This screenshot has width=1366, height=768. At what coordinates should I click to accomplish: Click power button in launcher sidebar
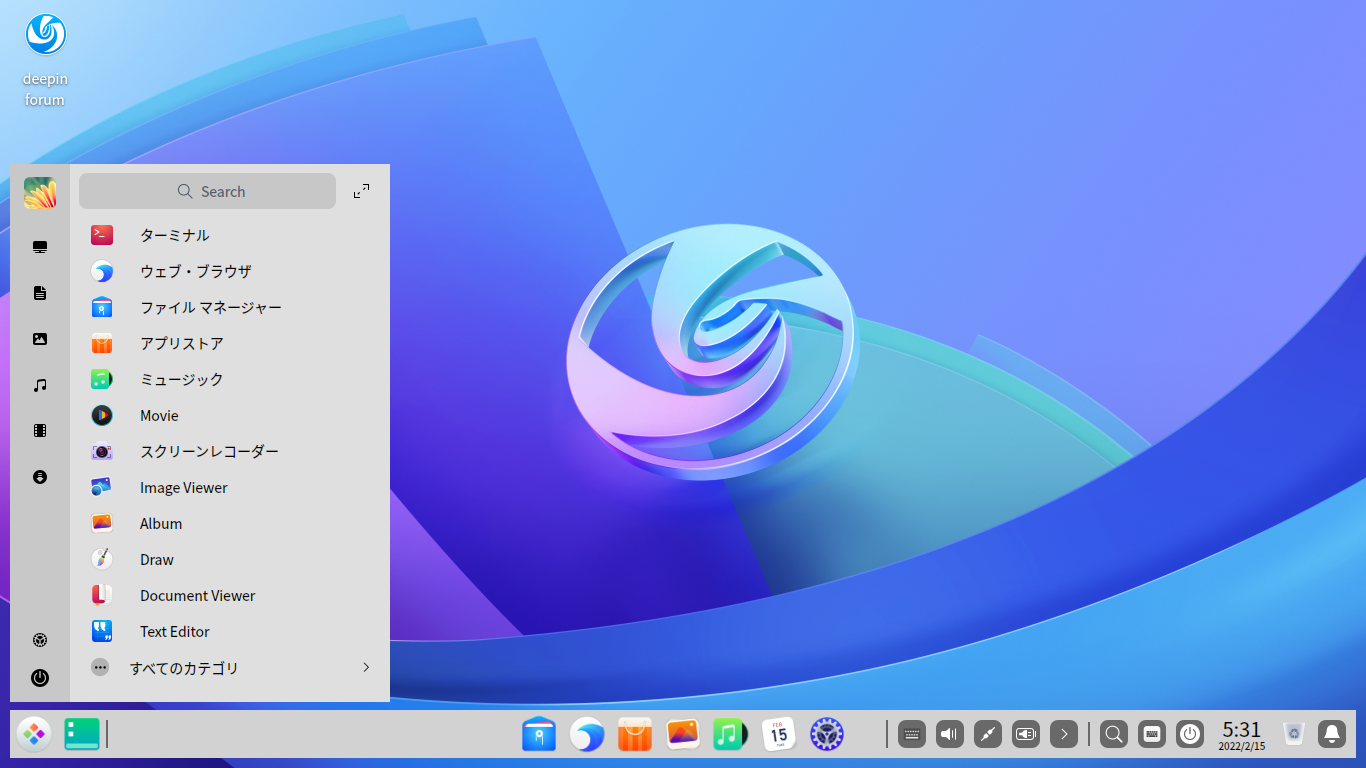point(40,678)
